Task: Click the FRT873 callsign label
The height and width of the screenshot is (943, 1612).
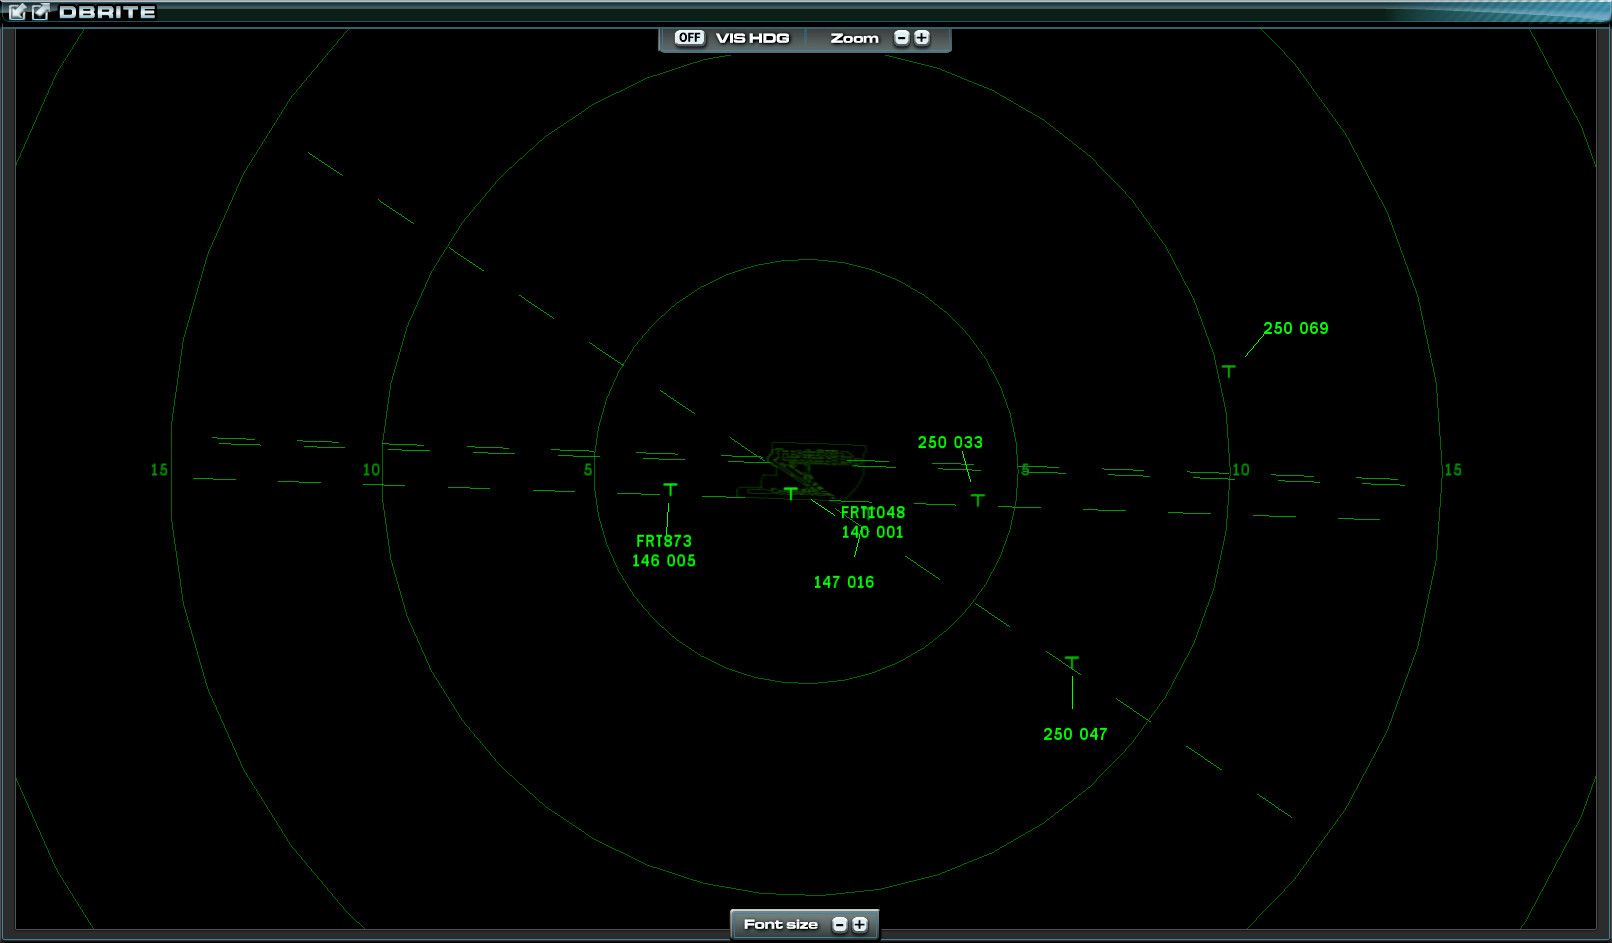Action: 664,540
